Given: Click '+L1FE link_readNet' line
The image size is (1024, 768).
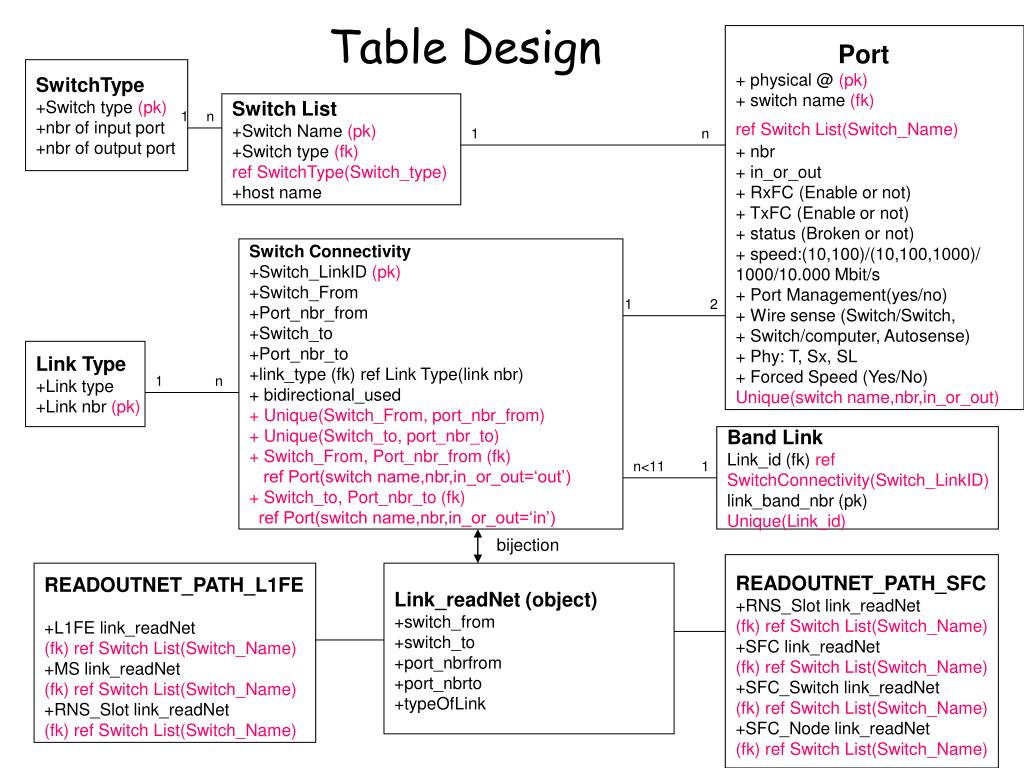Looking at the screenshot, I should pyautogui.click(x=120, y=628).
